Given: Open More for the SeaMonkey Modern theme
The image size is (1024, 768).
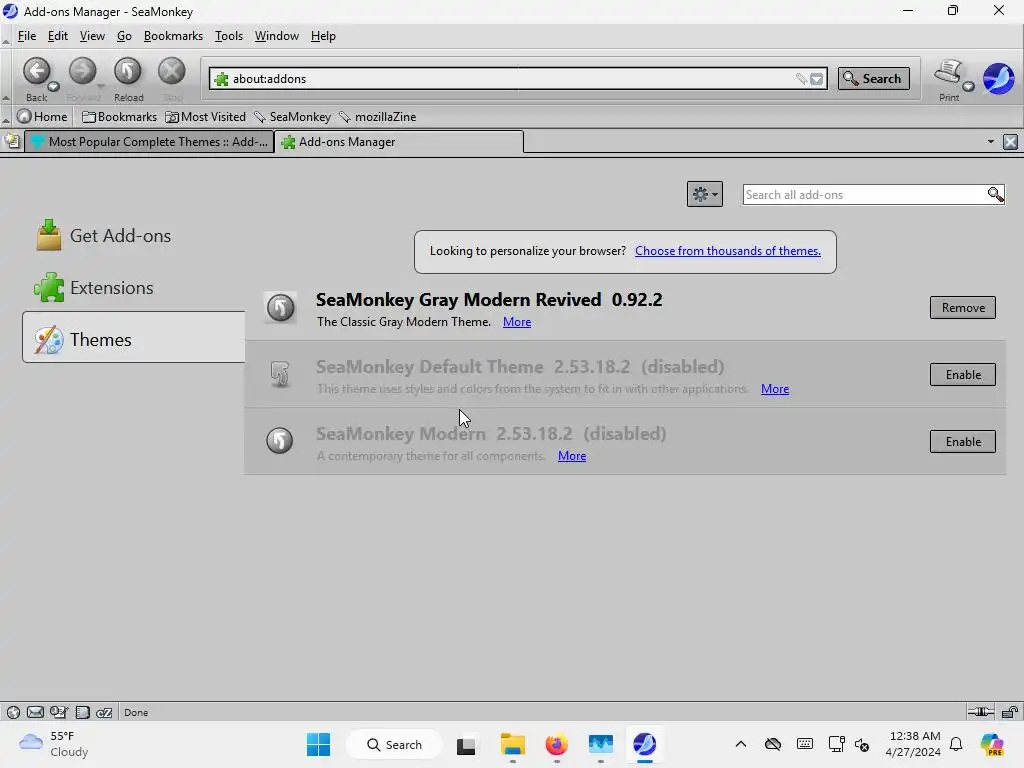Looking at the screenshot, I should [x=571, y=456].
